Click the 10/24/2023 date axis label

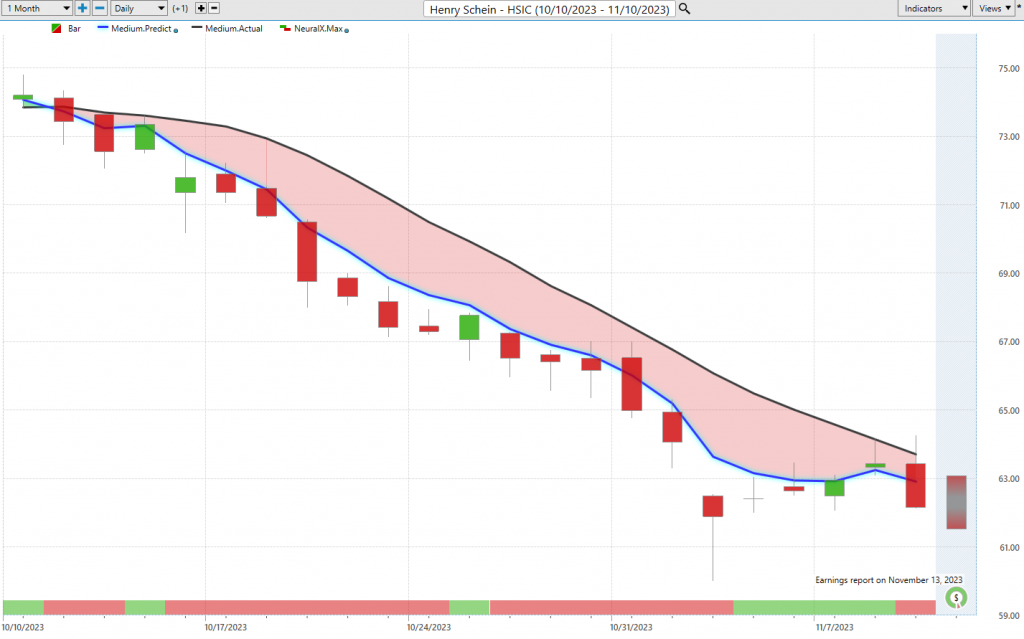[428, 627]
